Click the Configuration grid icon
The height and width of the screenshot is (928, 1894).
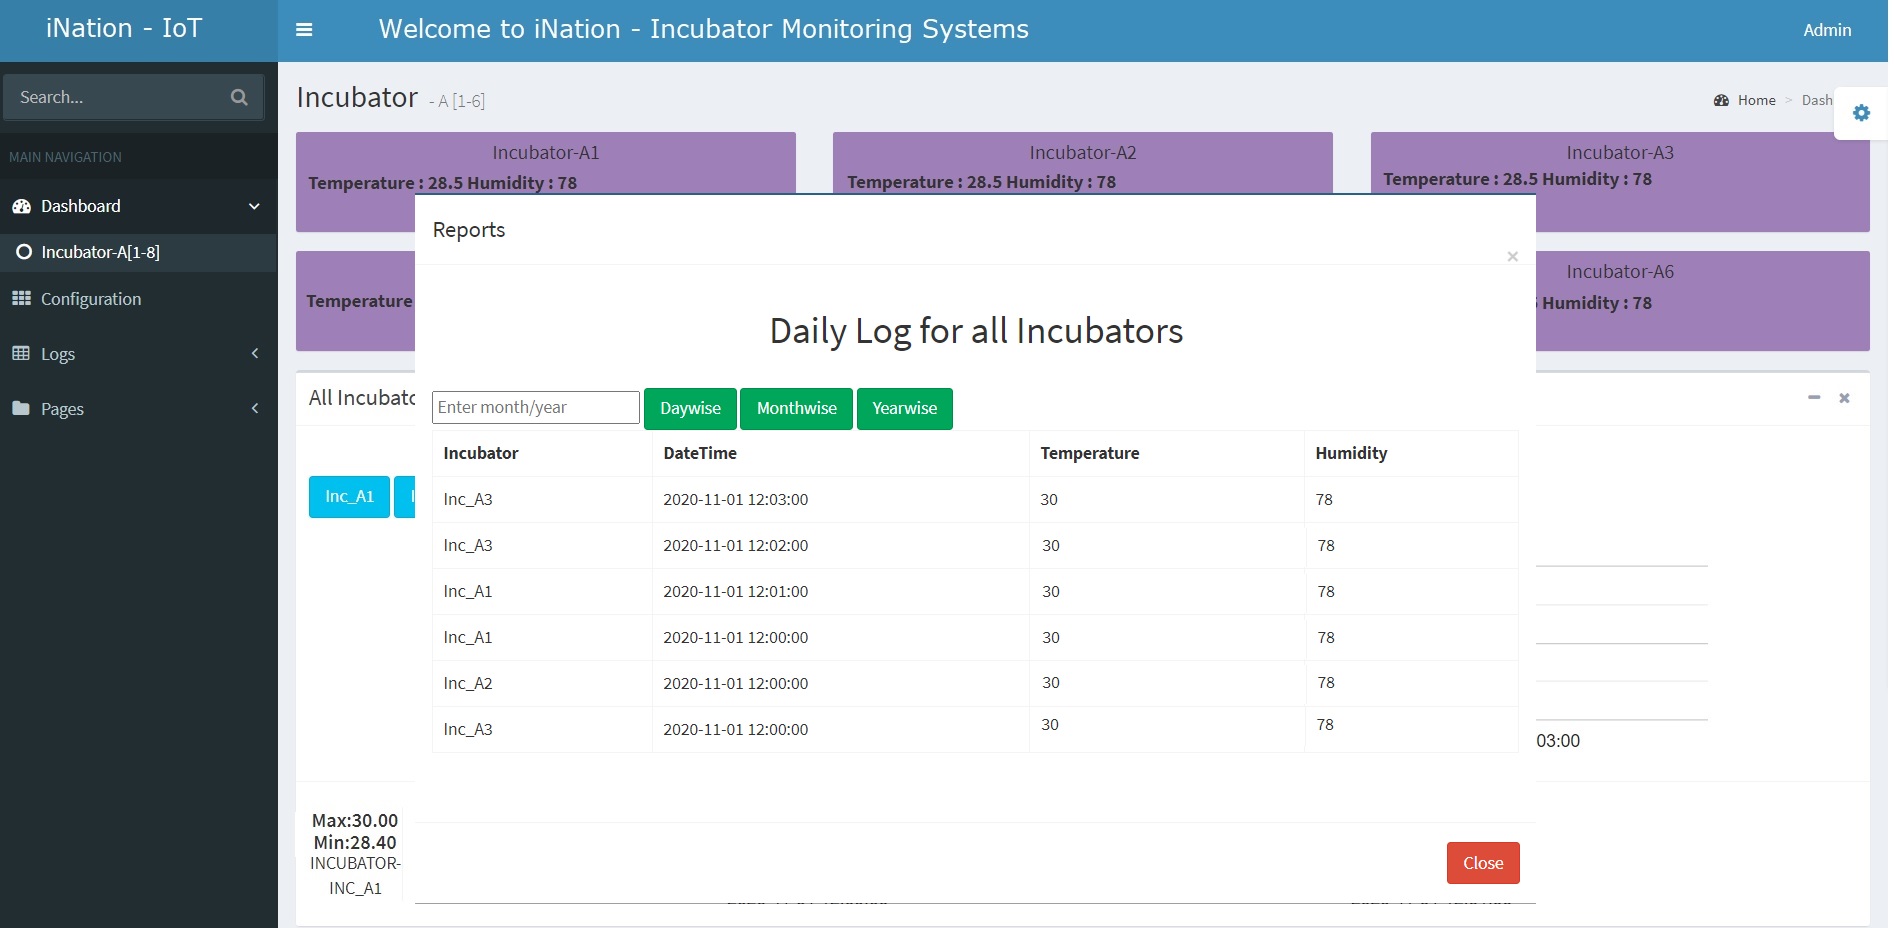point(21,299)
